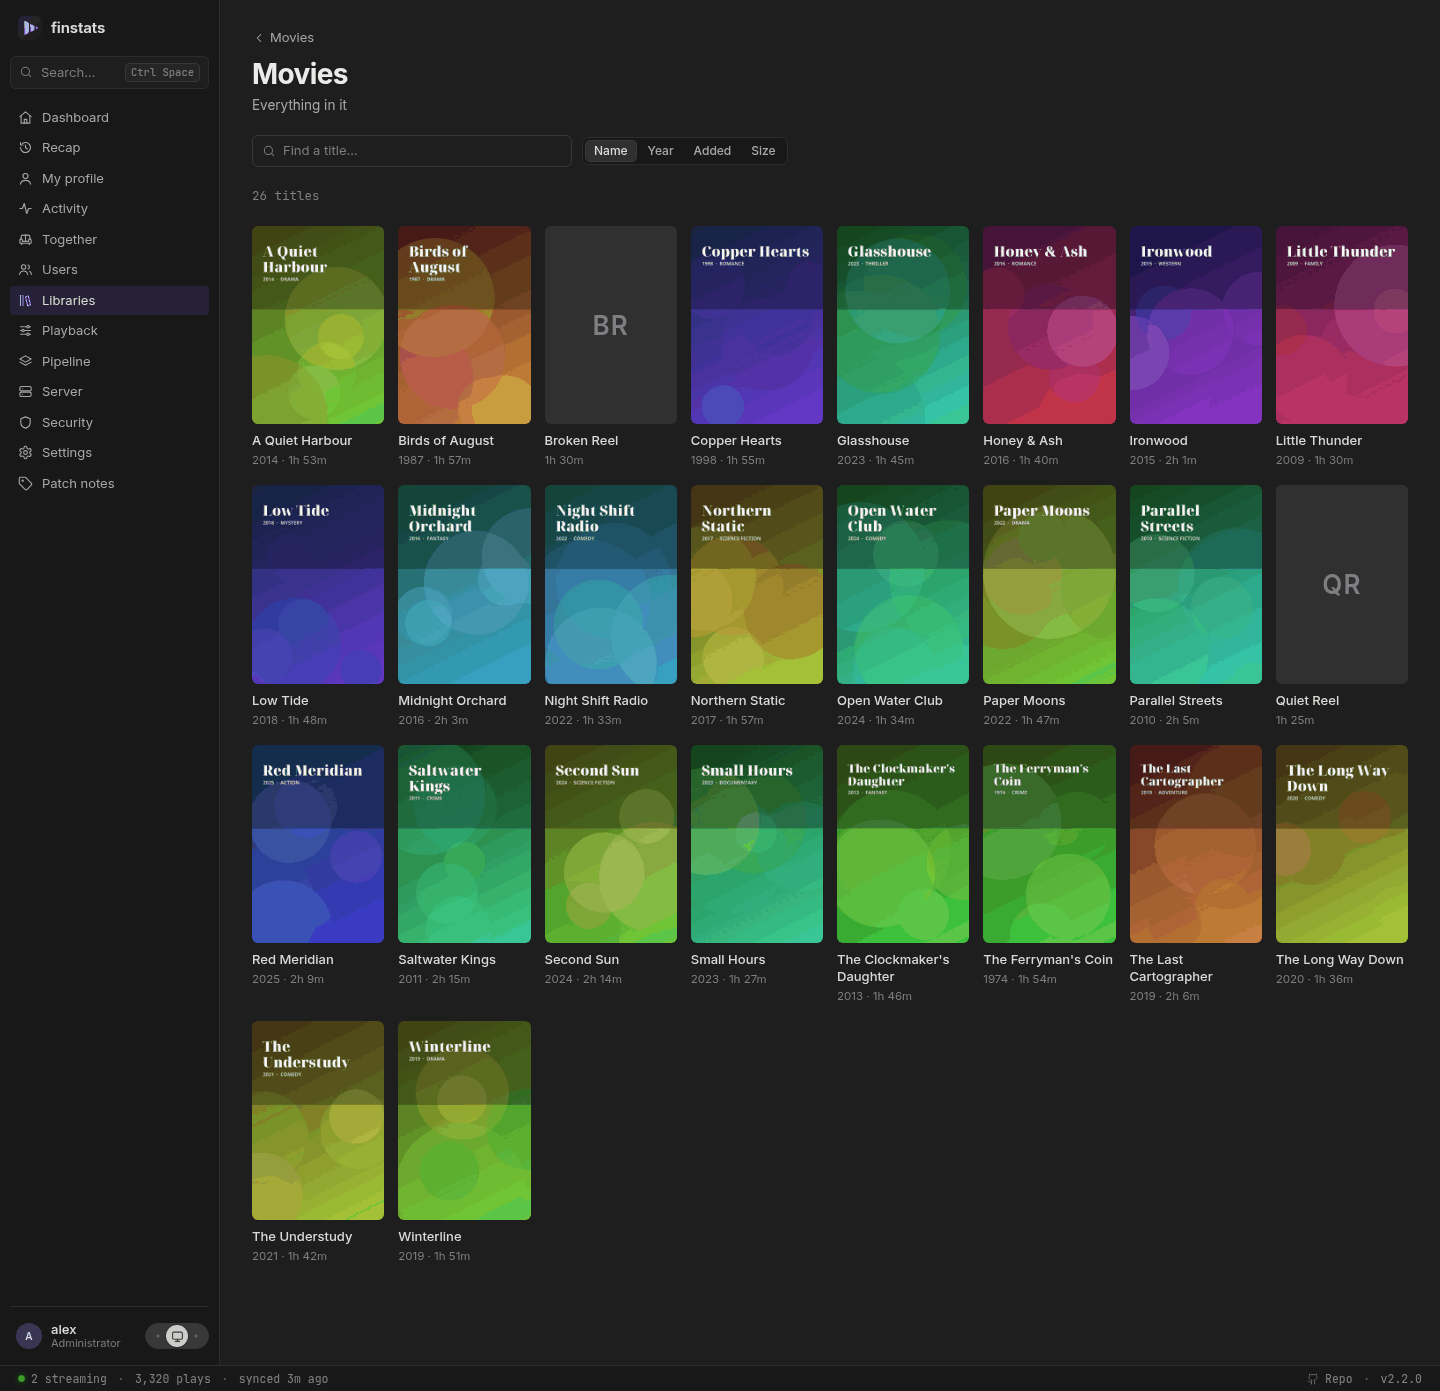
Task: Open the Patch notes tag icon
Action: [x=26, y=484]
